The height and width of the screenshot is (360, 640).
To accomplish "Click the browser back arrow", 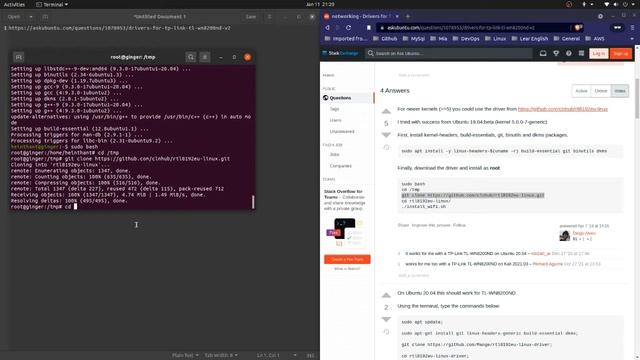I will coord(327,28).
